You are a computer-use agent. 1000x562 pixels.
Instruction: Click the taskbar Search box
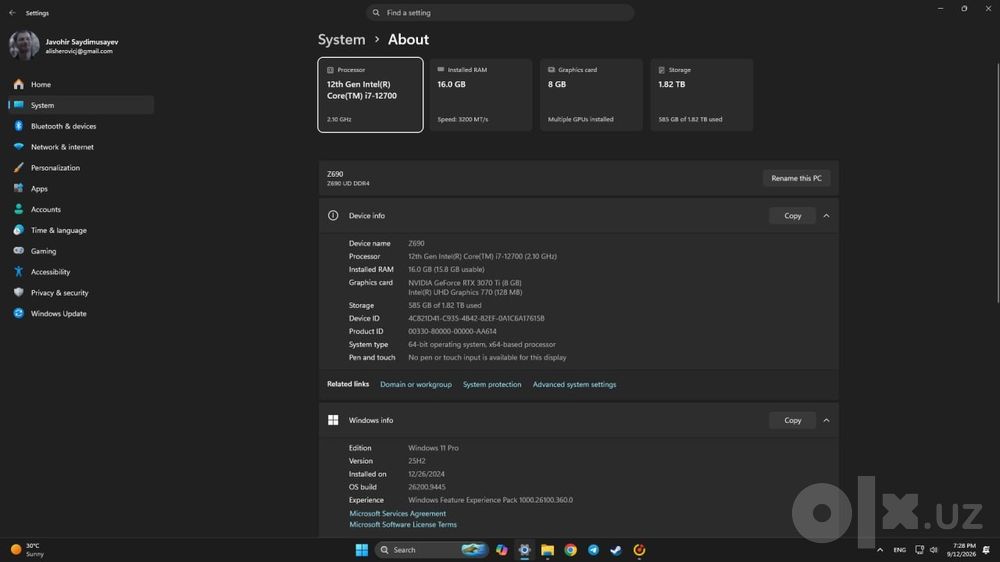(x=432, y=550)
